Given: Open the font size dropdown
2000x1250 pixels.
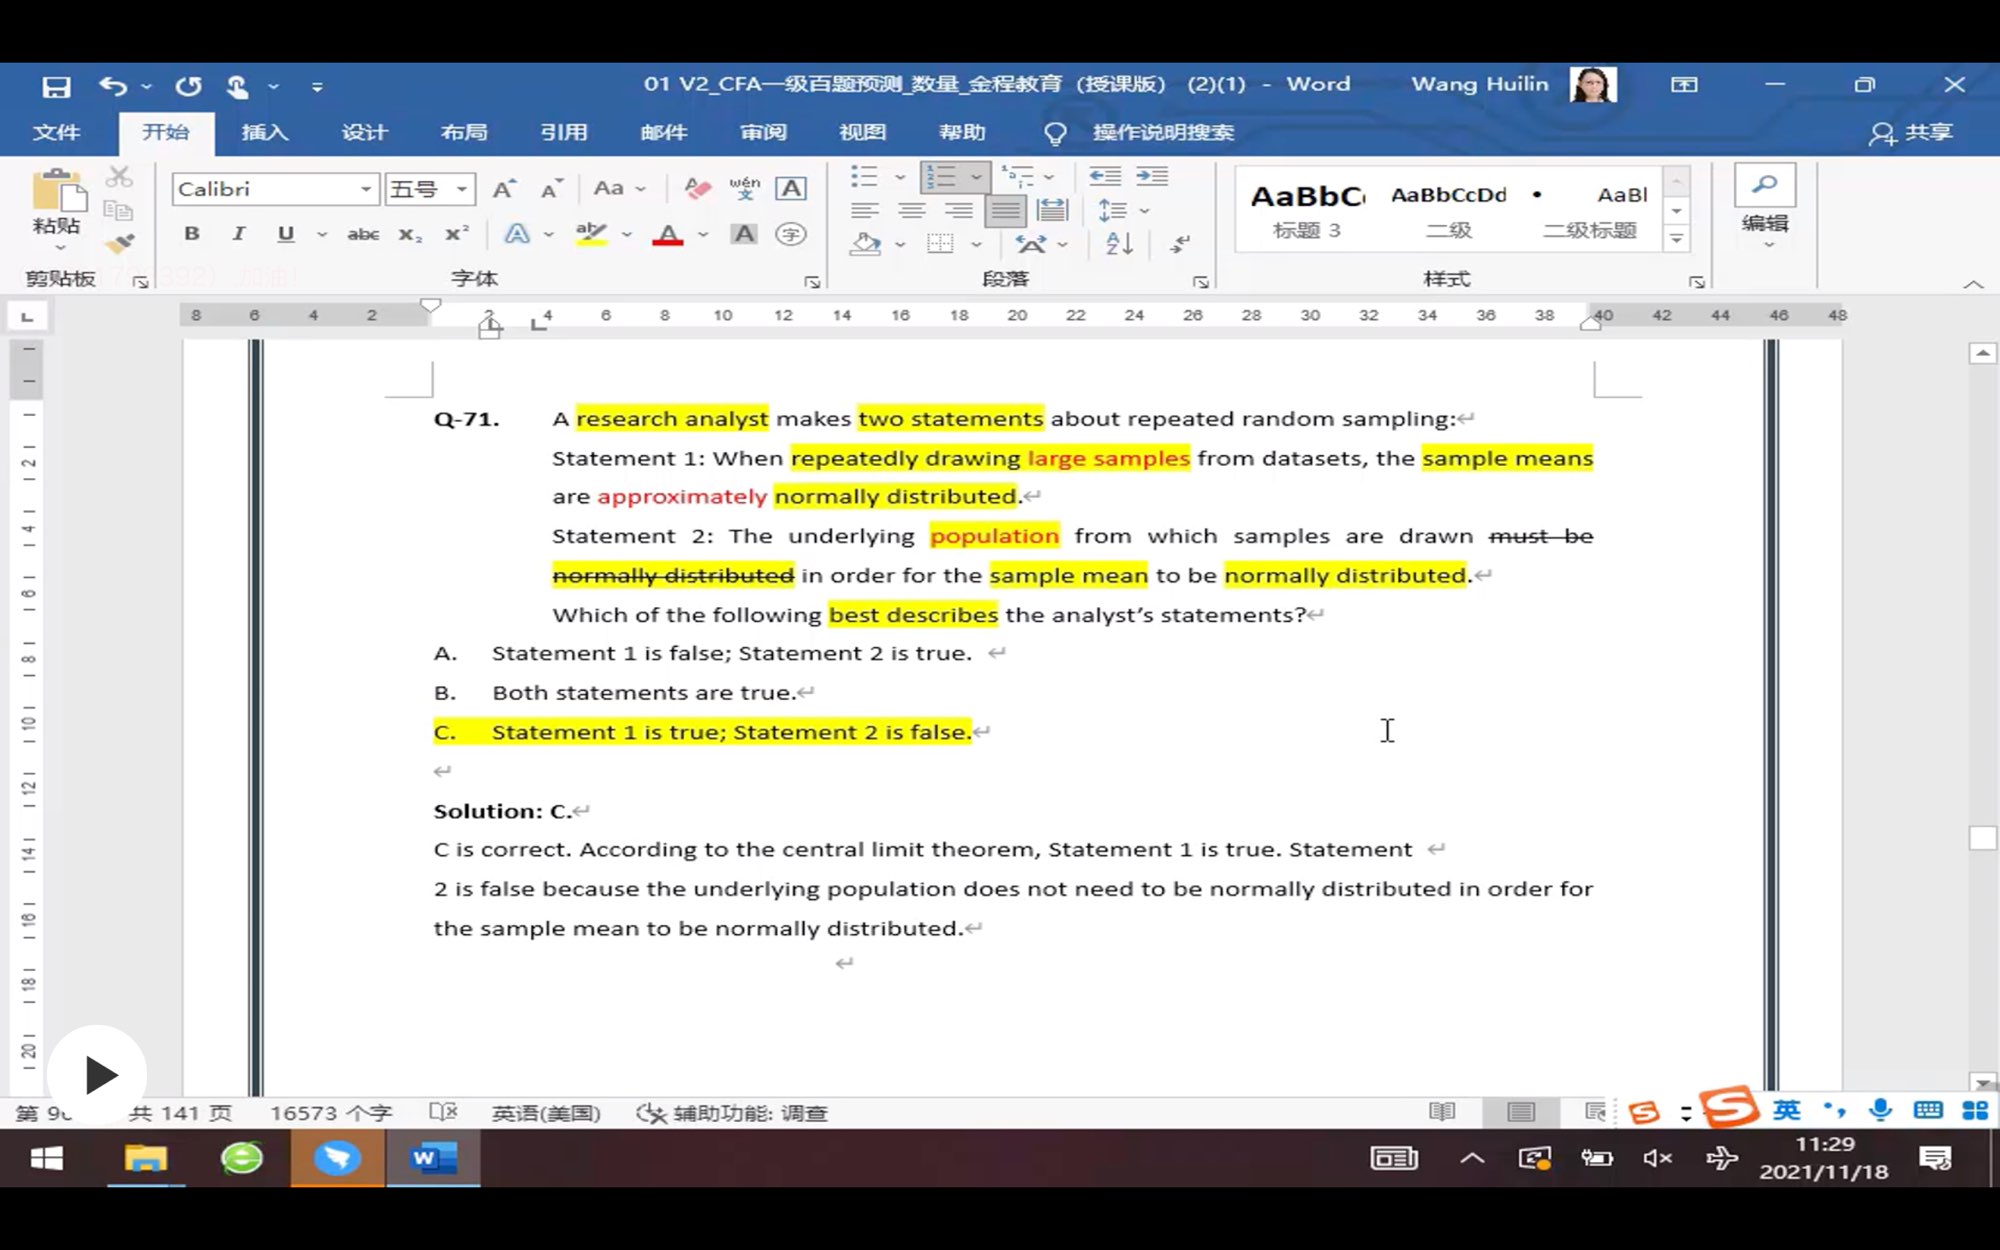Looking at the screenshot, I should tap(462, 189).
